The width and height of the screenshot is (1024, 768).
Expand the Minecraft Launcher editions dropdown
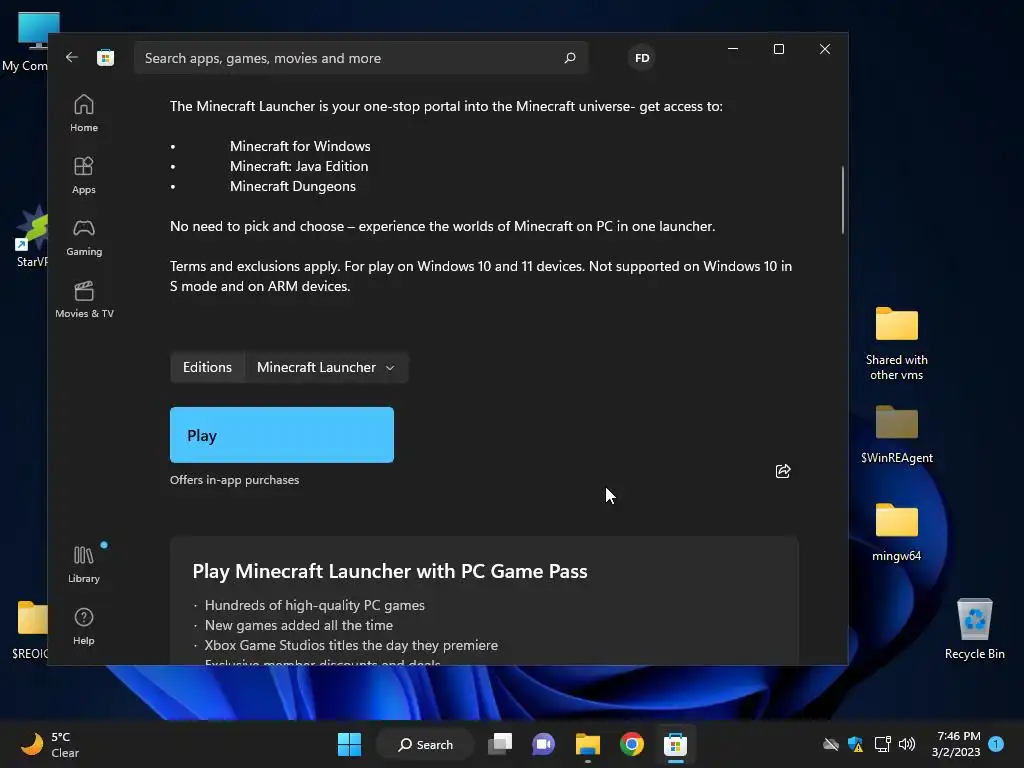pyautogui.click(x=327, y=367)
